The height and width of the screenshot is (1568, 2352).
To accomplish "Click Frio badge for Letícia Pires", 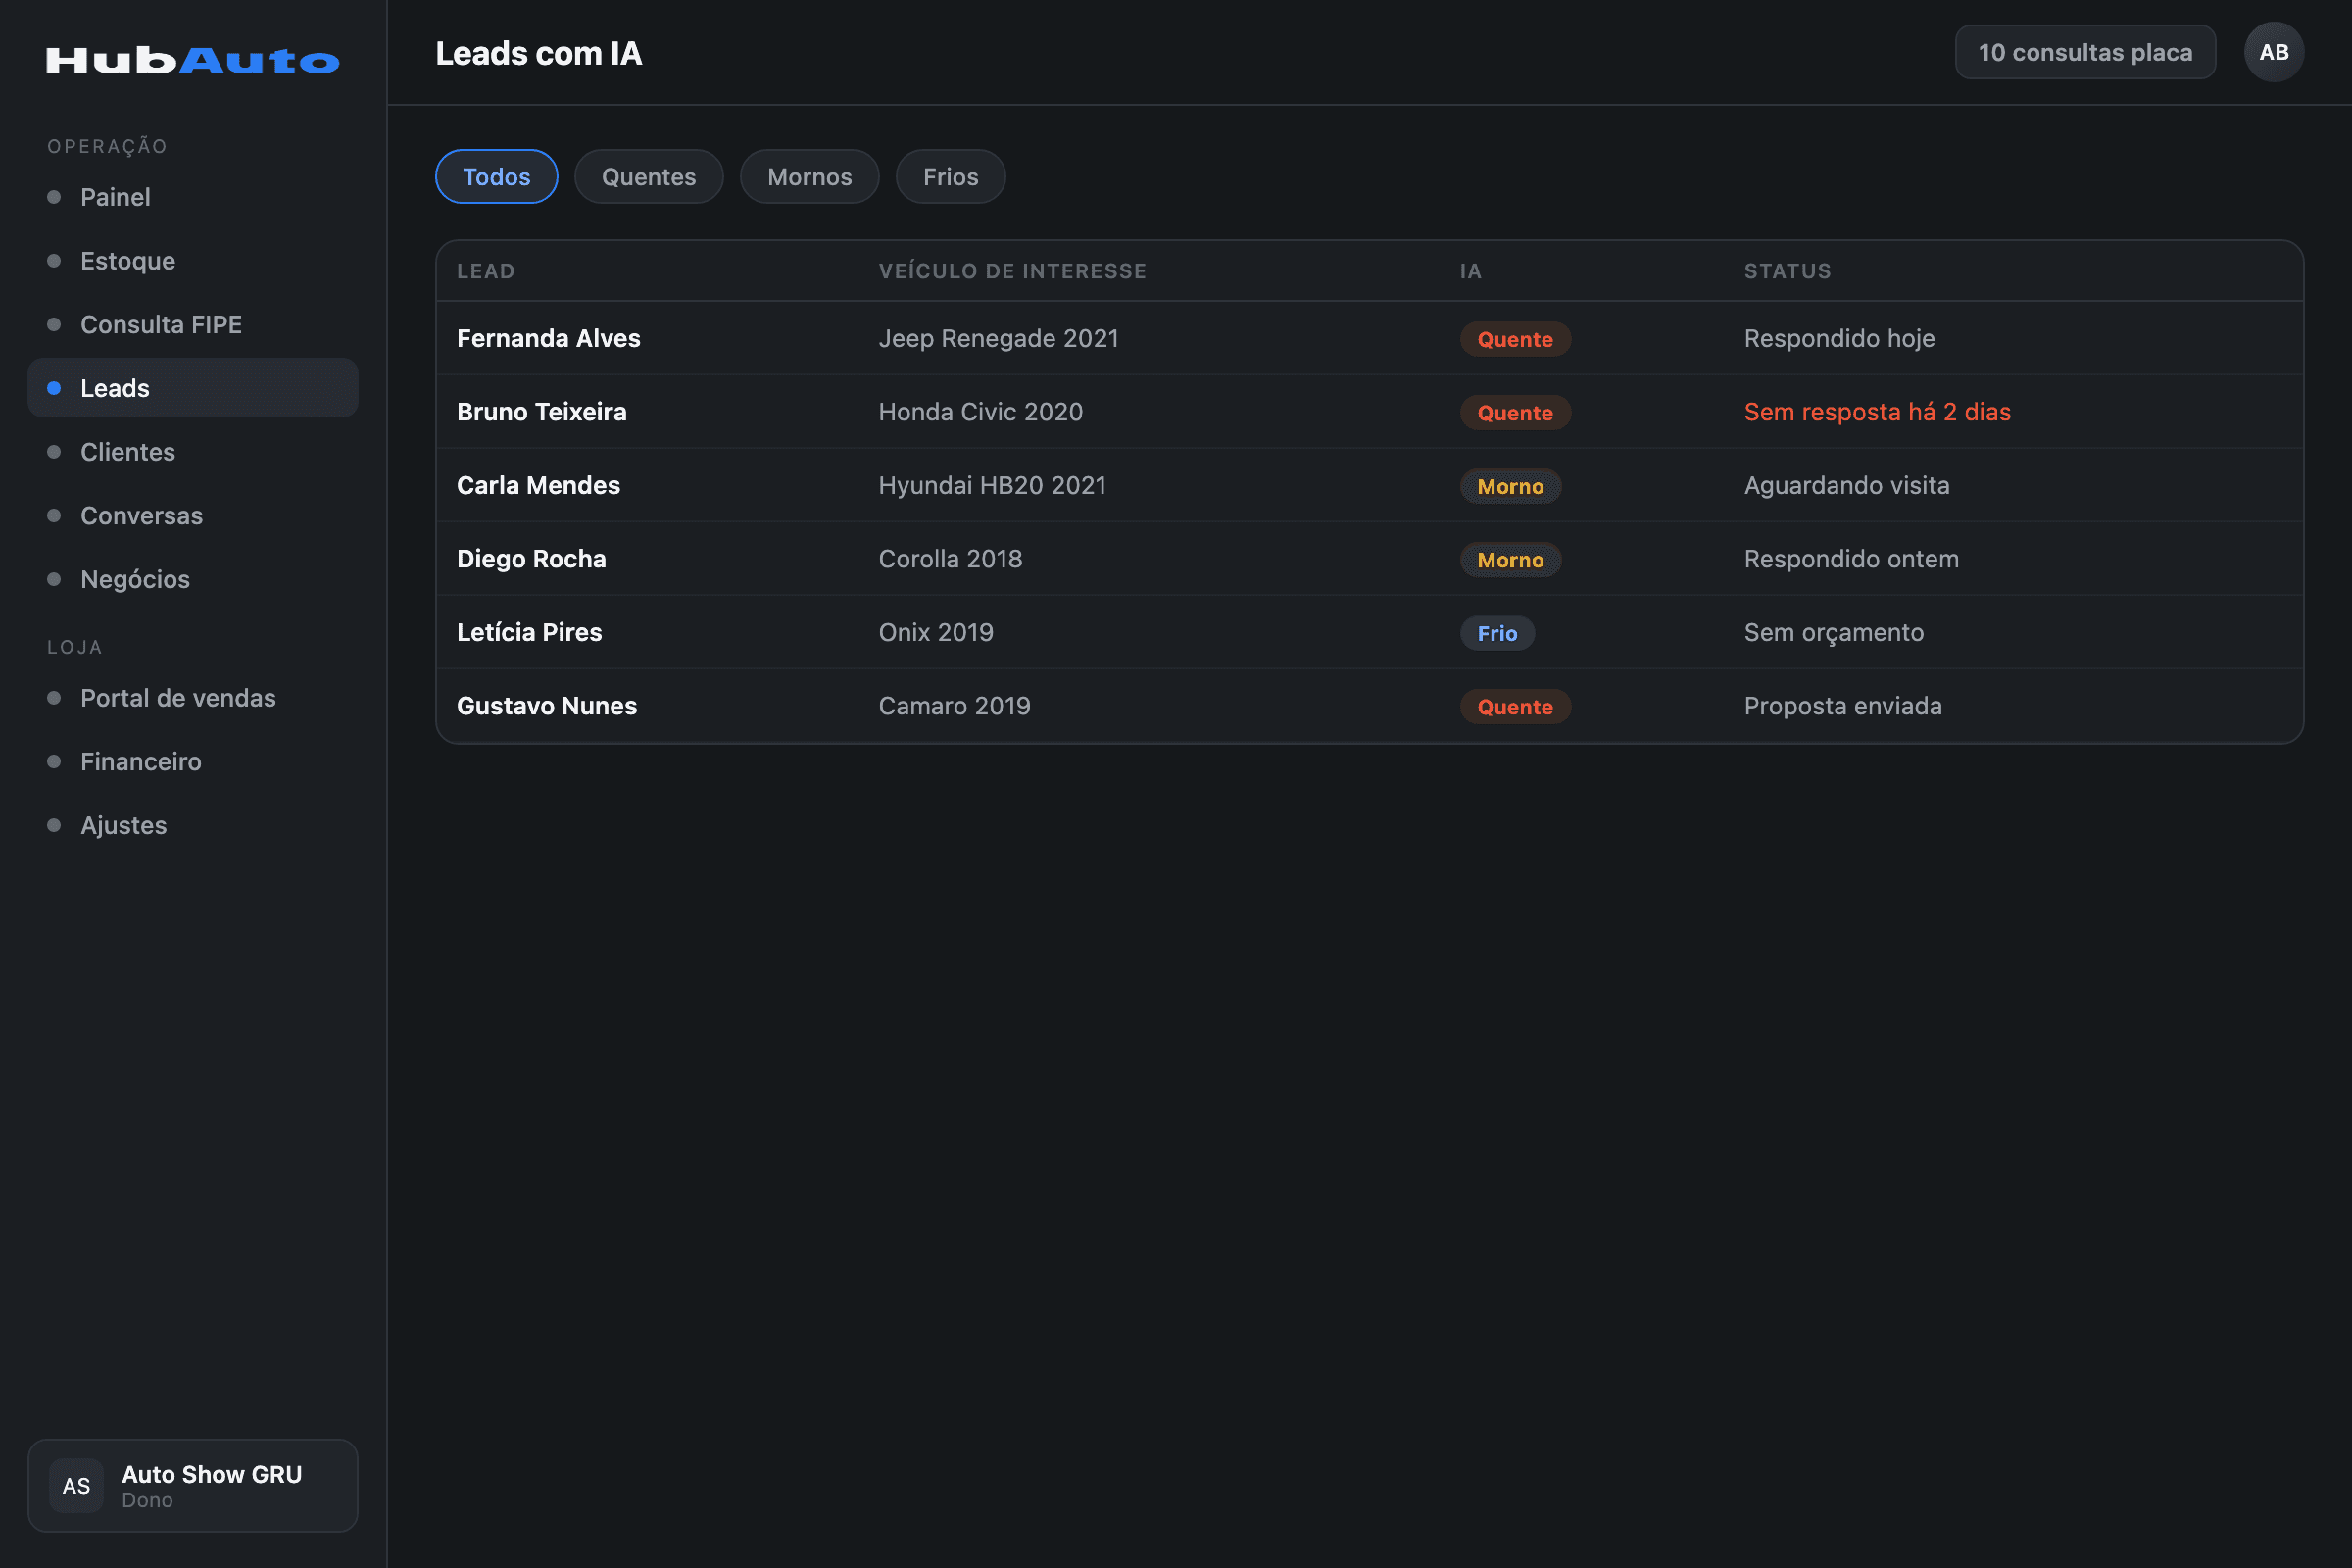I will pos(1497,633).
